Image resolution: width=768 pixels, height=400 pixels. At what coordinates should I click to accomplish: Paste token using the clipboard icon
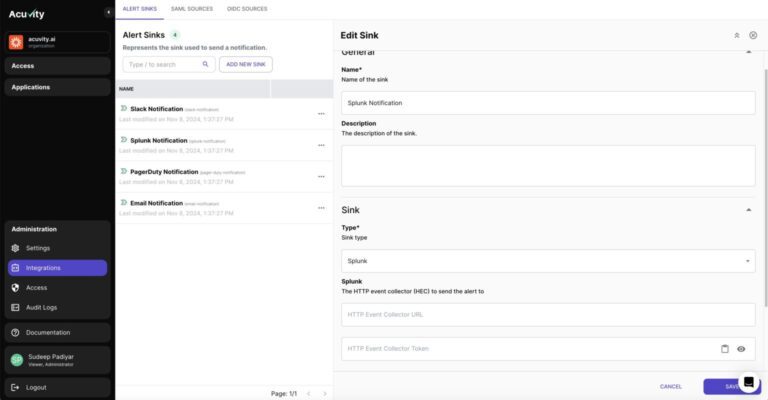[725, 348]
